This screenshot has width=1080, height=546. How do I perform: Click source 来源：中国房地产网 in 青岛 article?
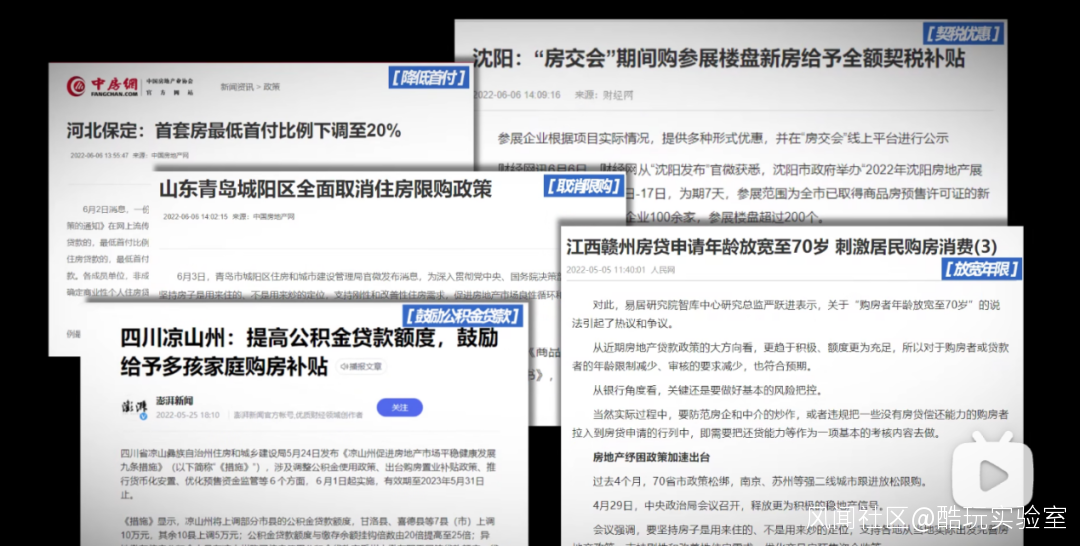[x=263, y=216]
